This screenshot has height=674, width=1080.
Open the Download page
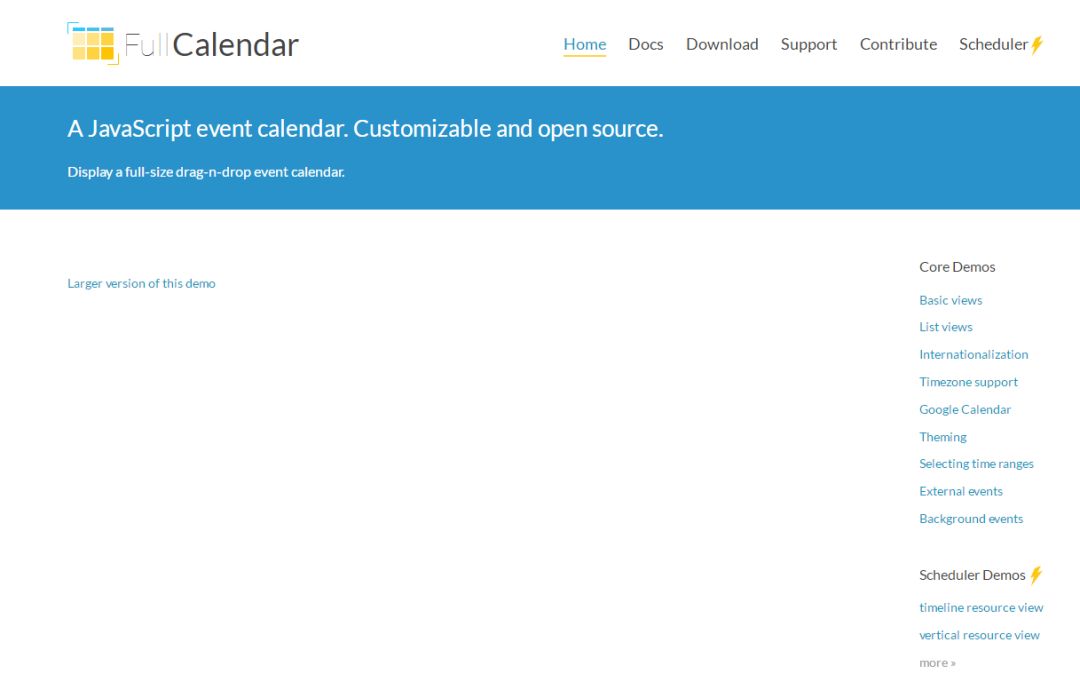722,44
